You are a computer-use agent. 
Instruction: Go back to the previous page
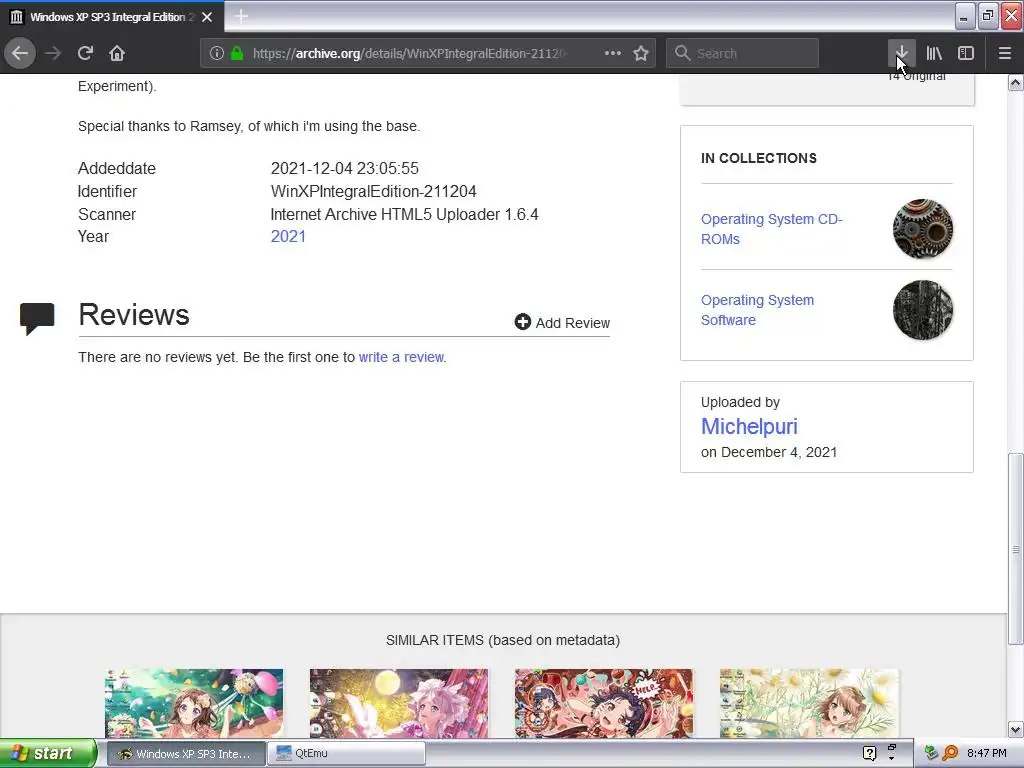pyautogui.click(x=20, y=53)
